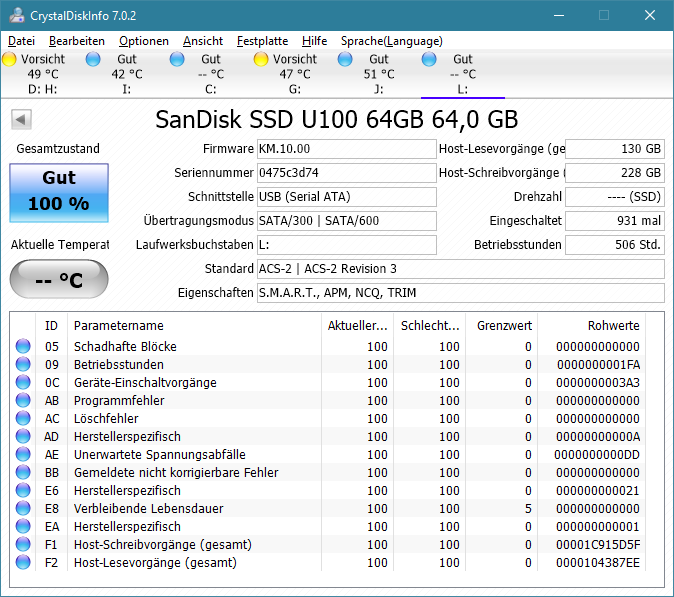
Task: Click raw value 0000104387EE
Action: [x=598, y=563]
